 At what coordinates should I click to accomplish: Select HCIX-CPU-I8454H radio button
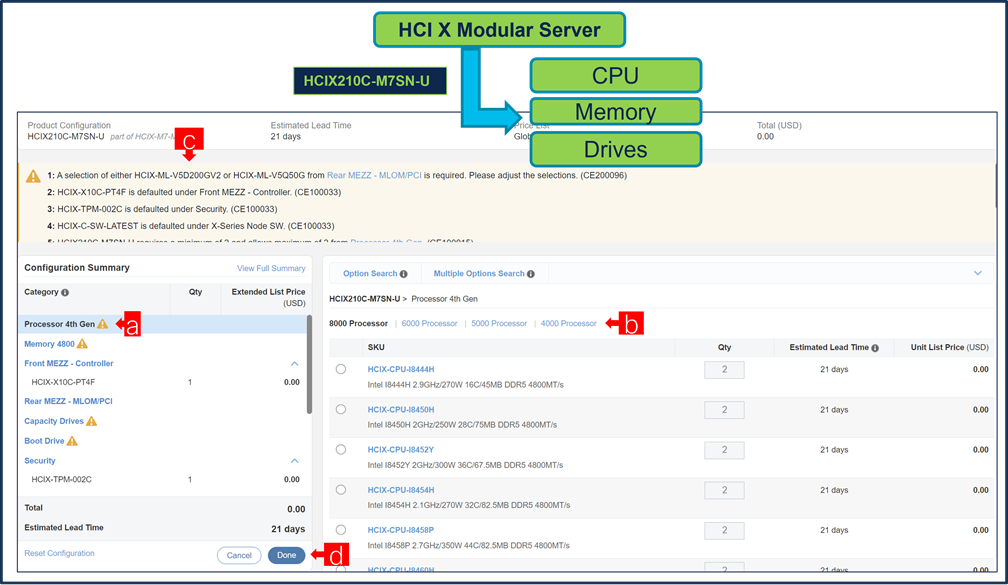[x=341, y=490]
